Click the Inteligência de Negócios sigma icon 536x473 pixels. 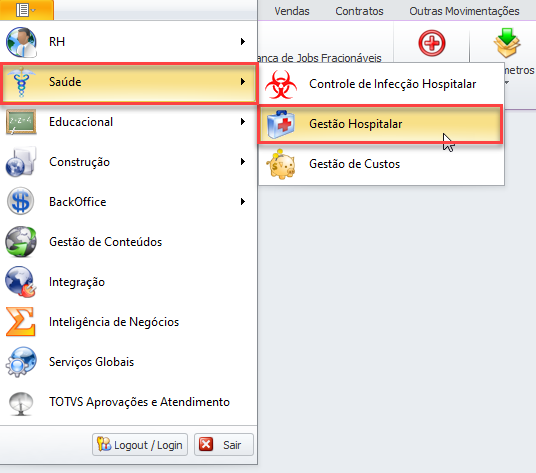pyautogui.click(x=21, y=321)
